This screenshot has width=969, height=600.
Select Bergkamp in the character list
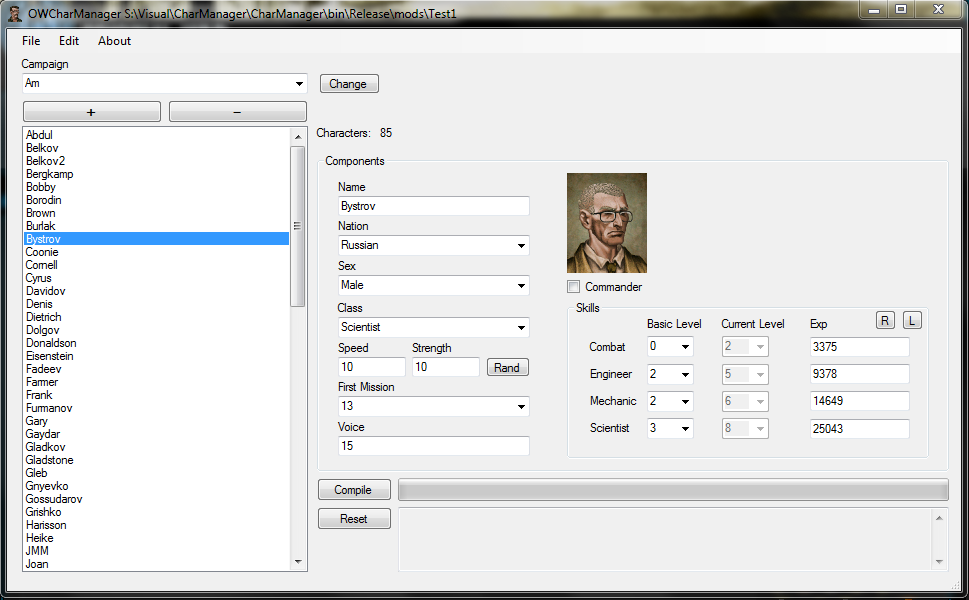point(49,174)
